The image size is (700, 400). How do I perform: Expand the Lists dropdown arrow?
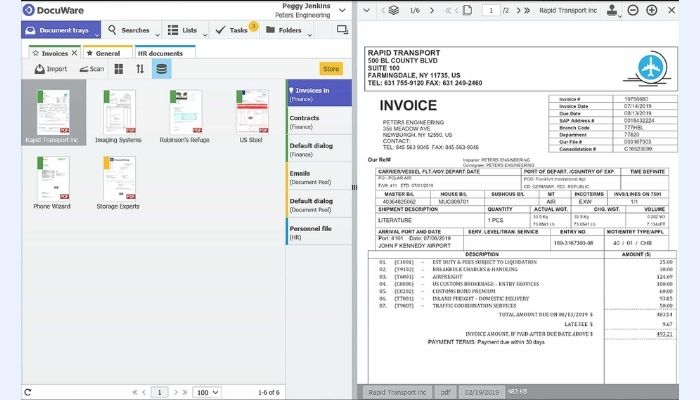point(205,35)
